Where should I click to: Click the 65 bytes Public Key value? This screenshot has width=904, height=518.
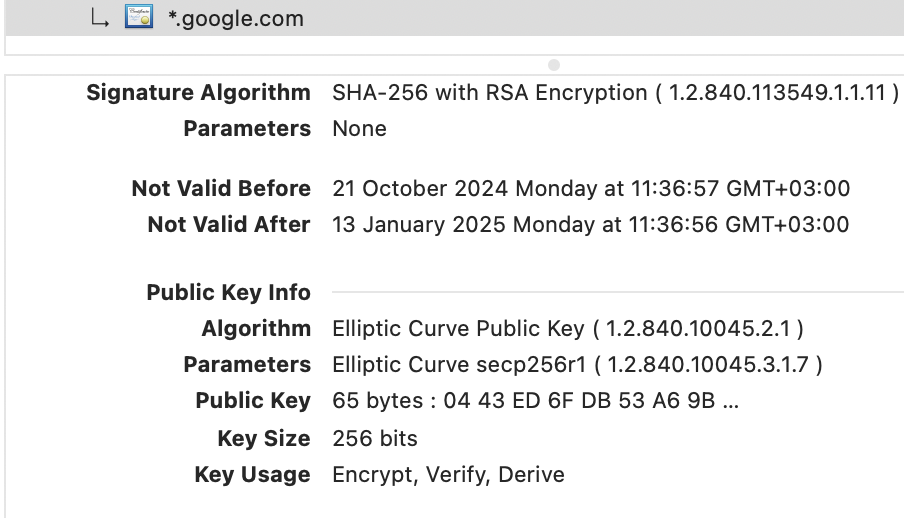click(535, 401)
